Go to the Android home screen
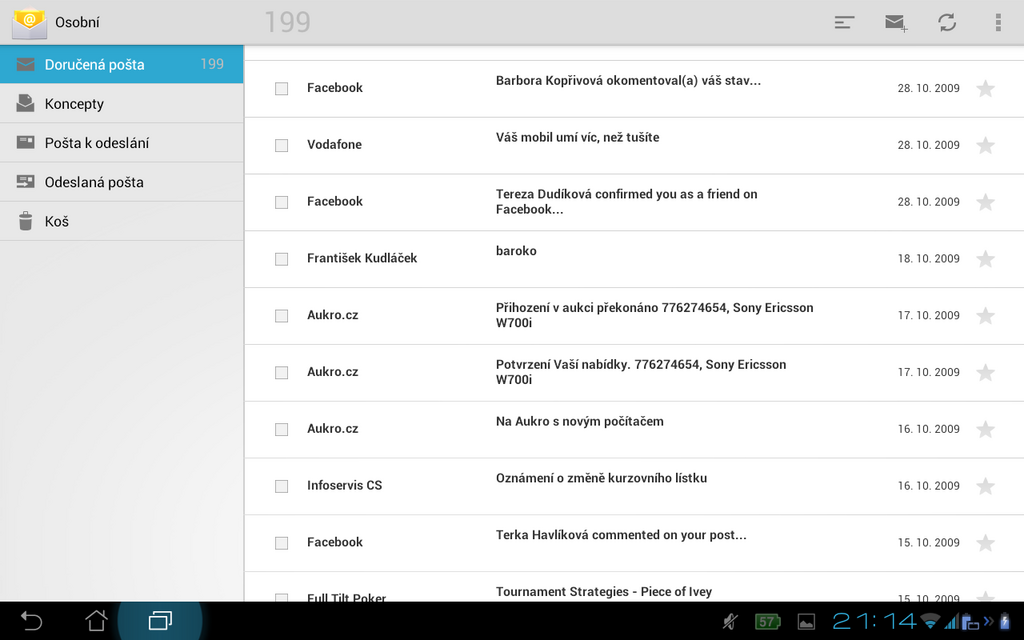The image size is (1024, 640). point(96,621)
